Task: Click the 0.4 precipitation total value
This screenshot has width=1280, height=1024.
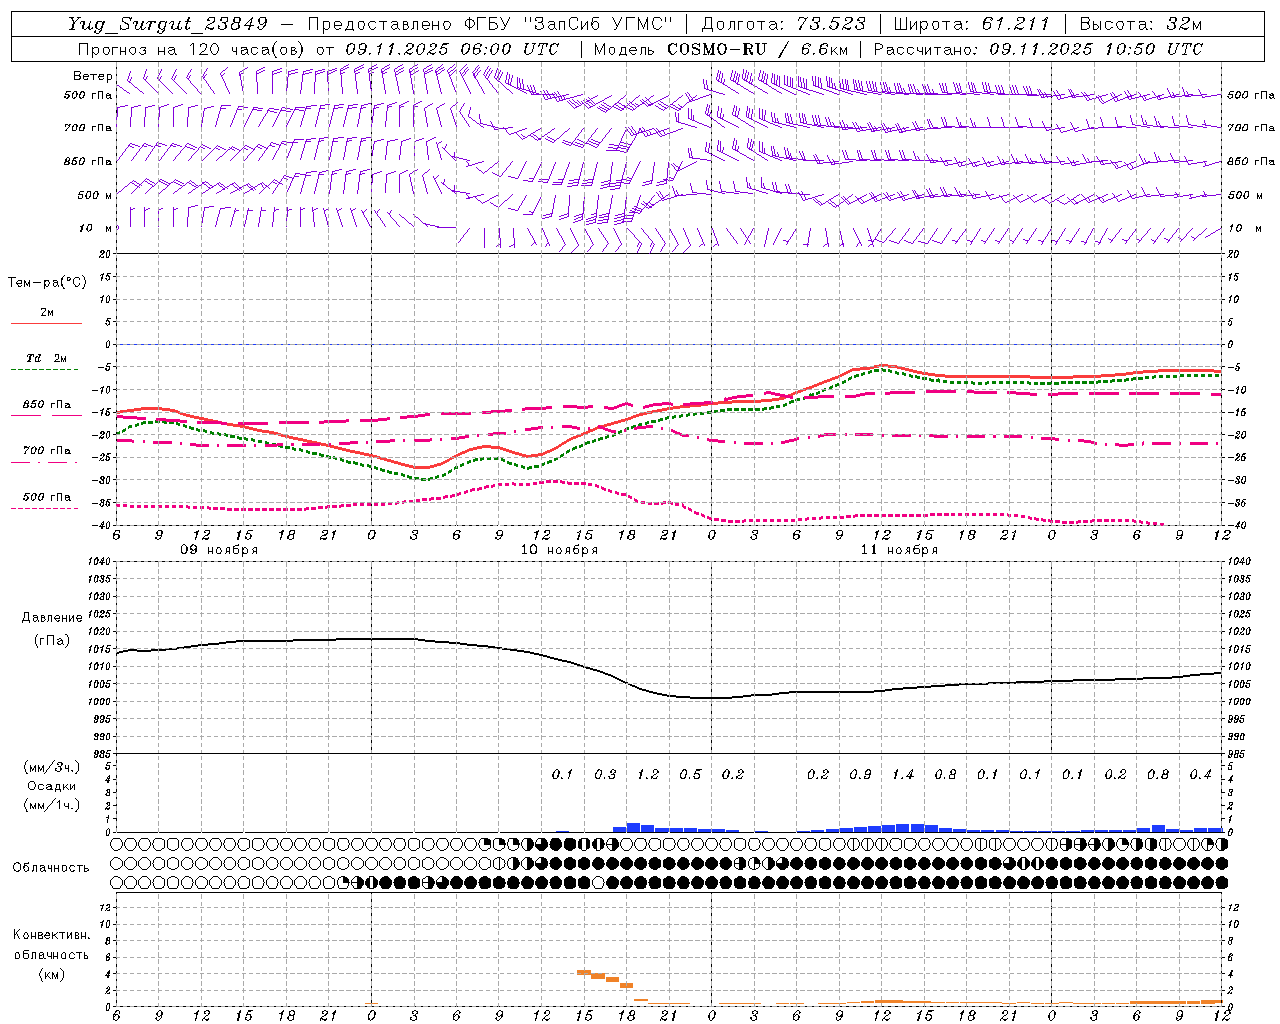Action: [x=1201, y=774]
